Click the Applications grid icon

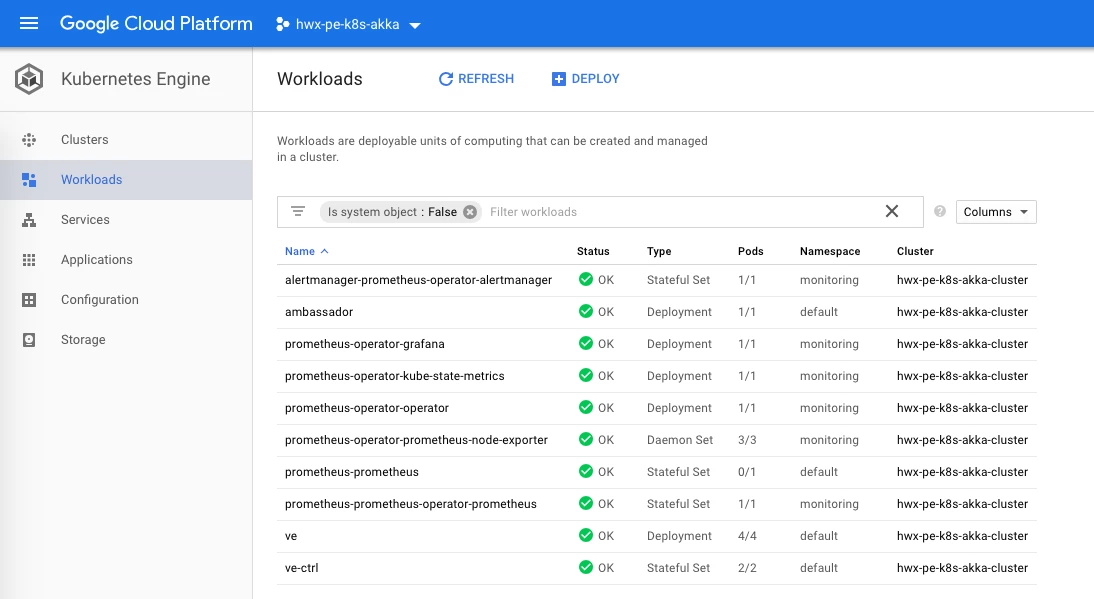tap(29, 259)
